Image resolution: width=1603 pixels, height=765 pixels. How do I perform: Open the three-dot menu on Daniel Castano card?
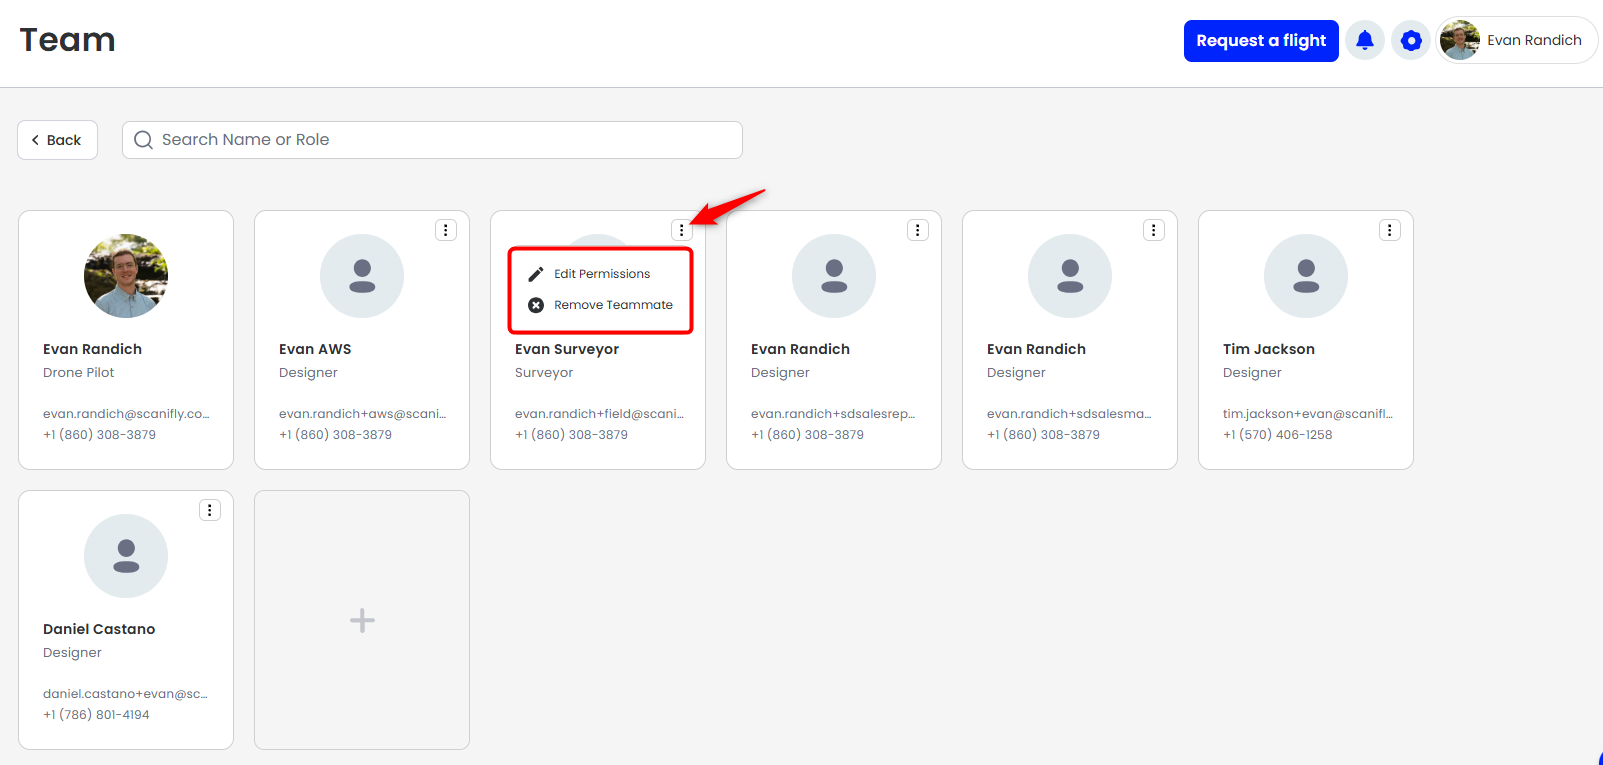[x=210, y=510]
